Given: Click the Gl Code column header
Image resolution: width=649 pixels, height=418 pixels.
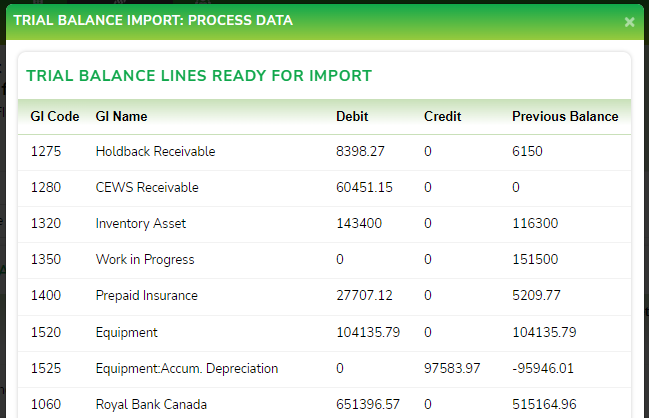Looking at the screenshot, I should click(x=55, y=116).
